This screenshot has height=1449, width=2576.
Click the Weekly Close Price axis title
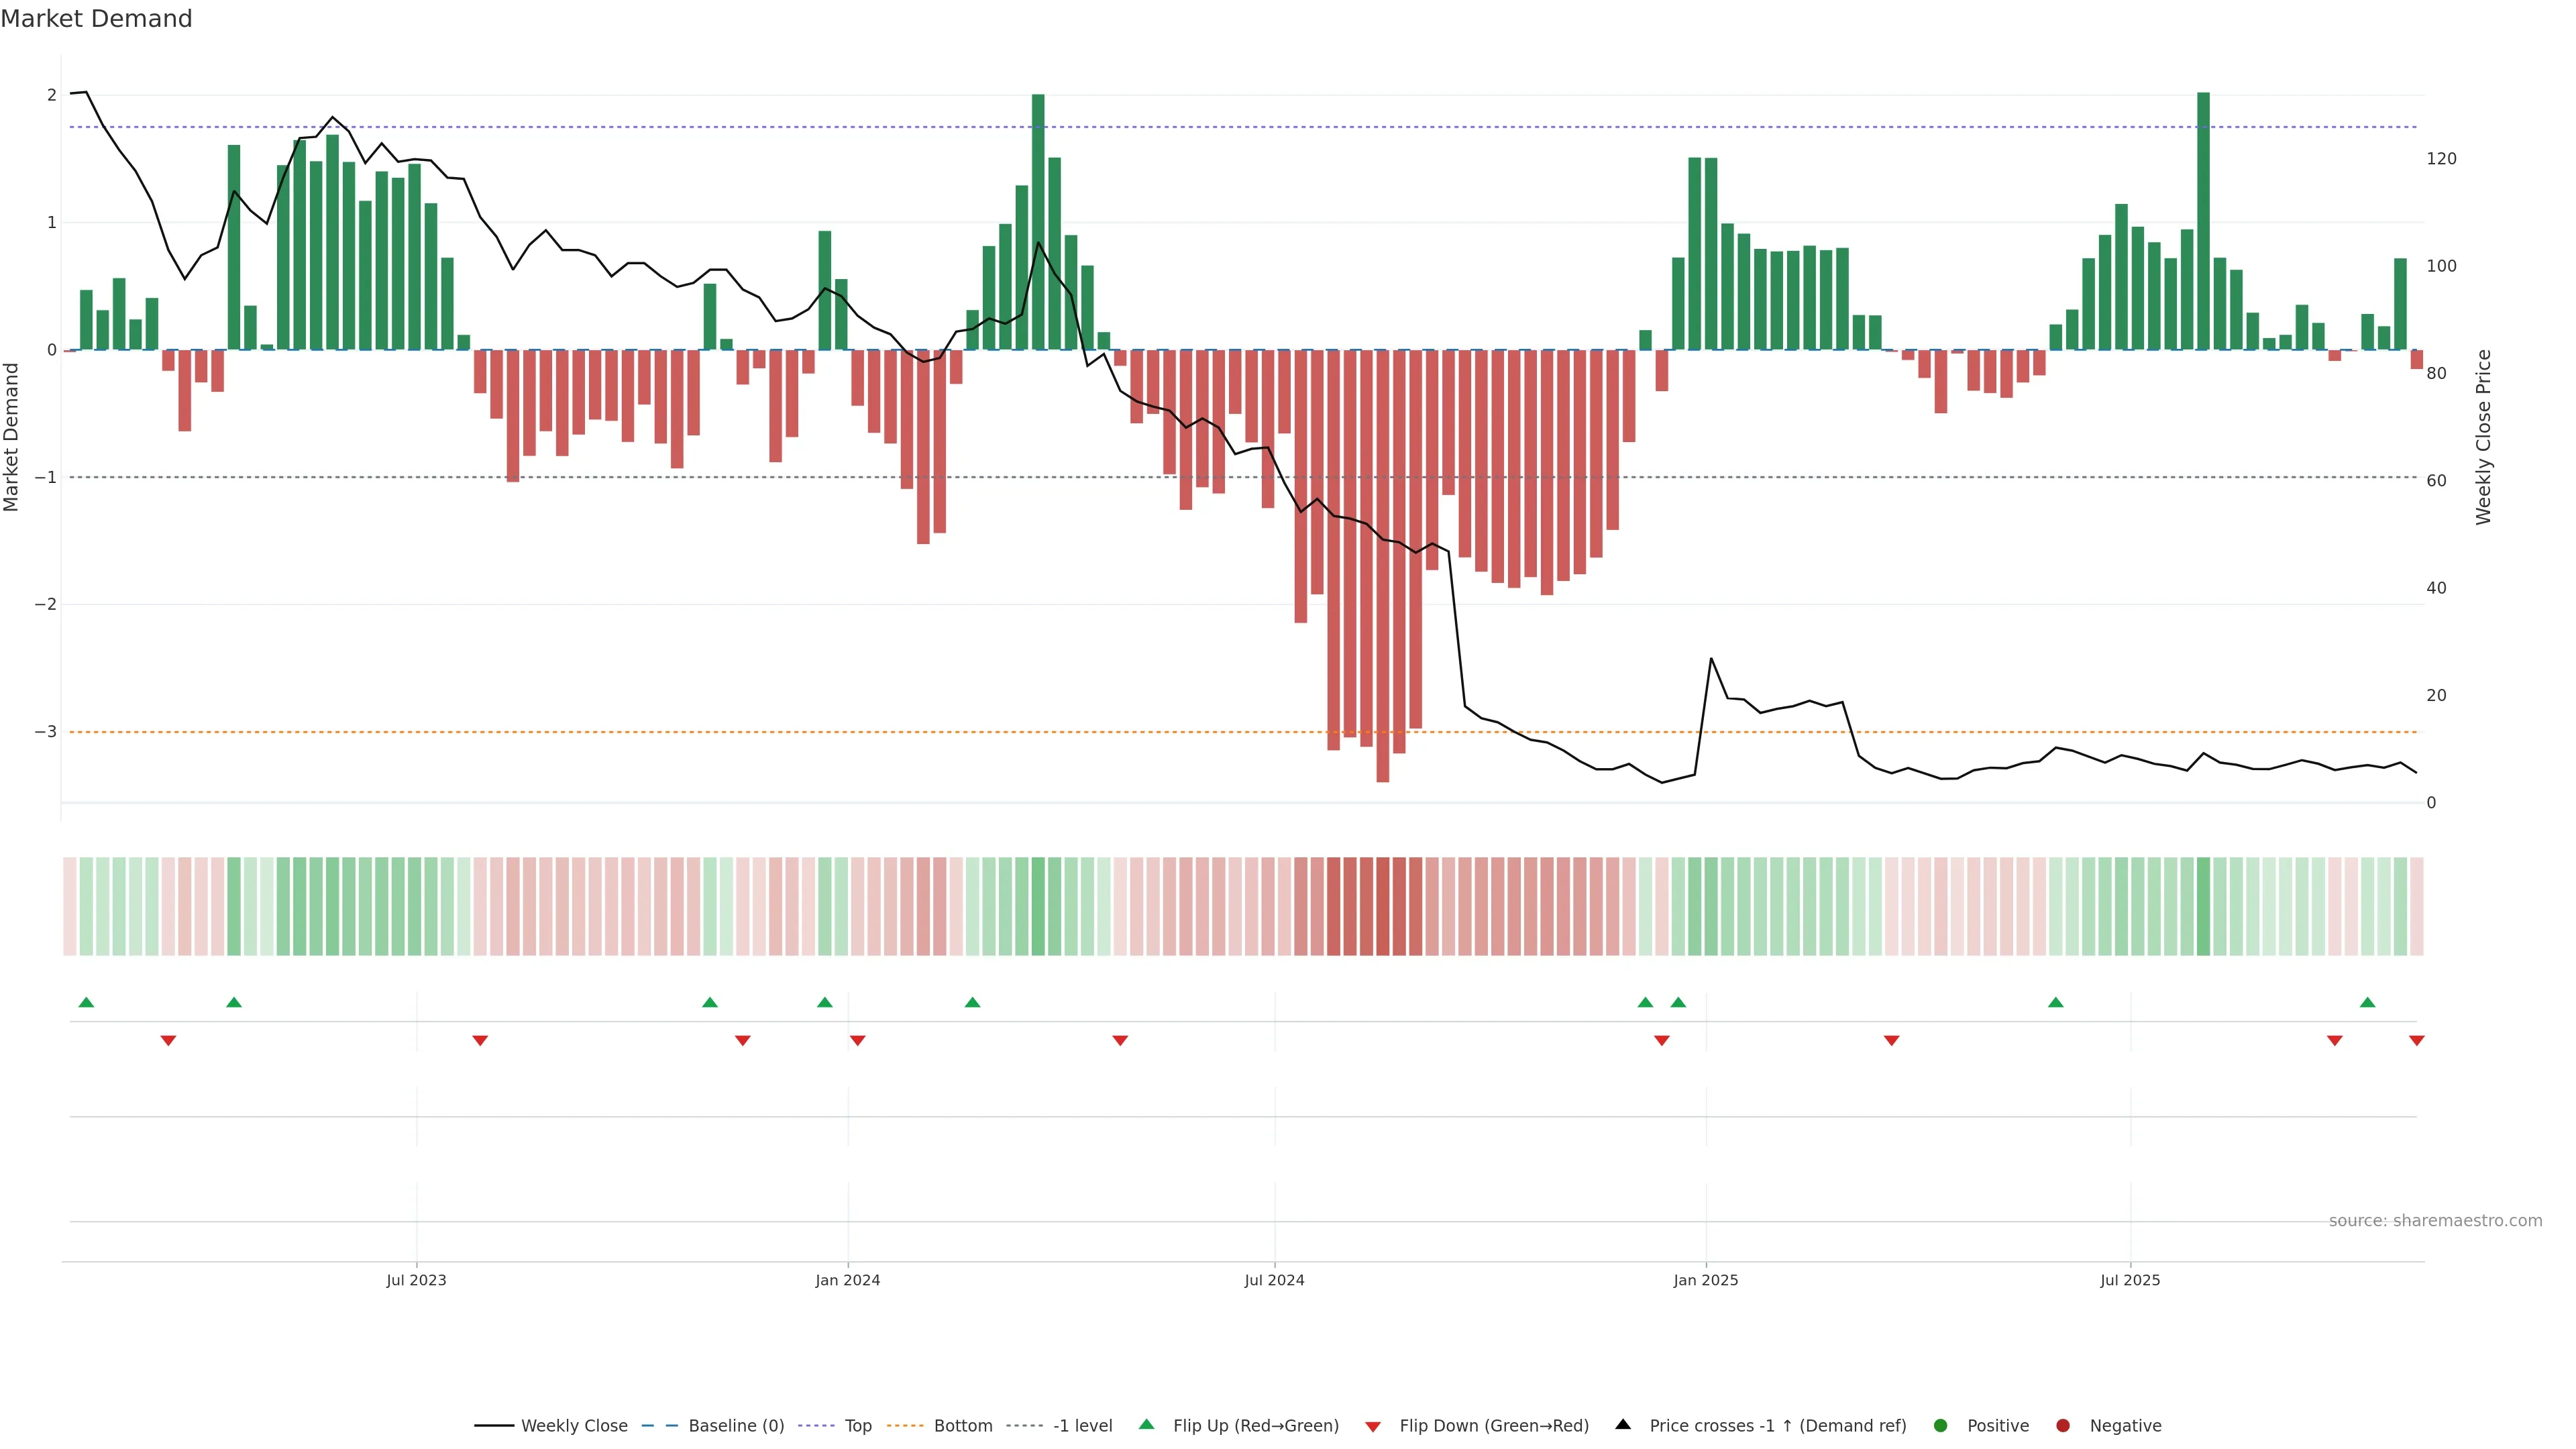coord(2484,437)
